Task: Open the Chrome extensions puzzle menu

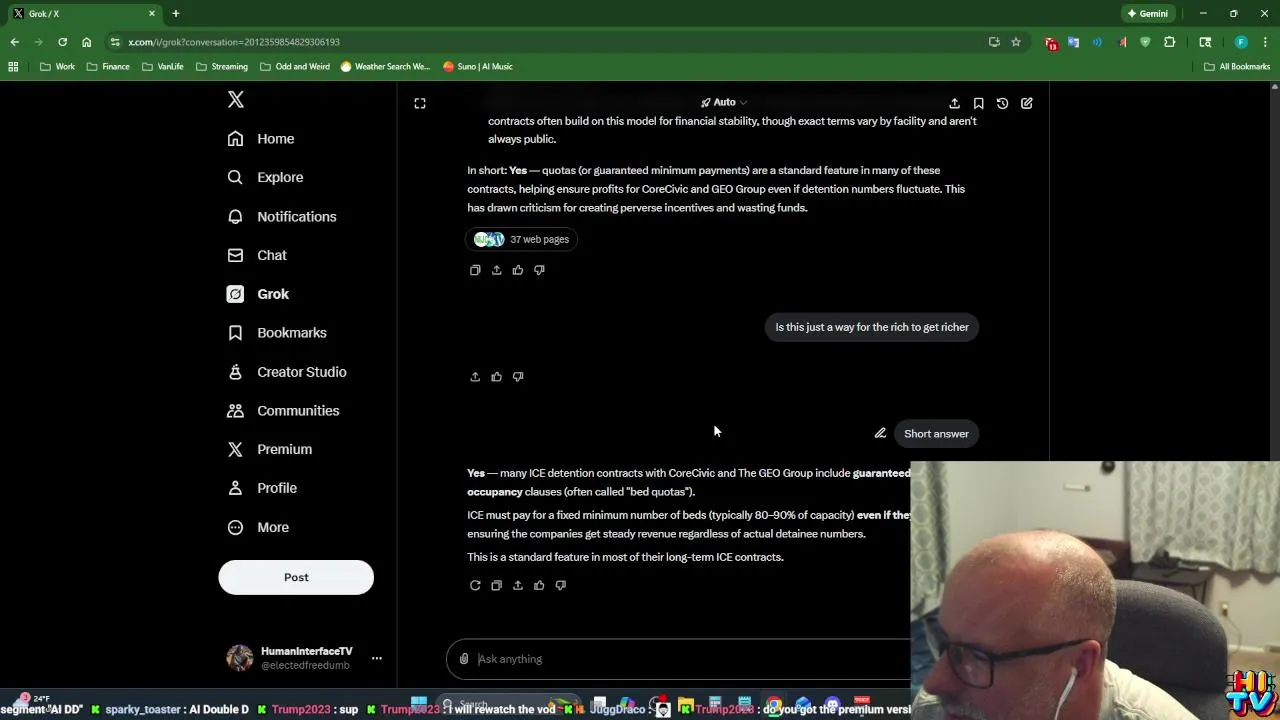Action: point(1169,42)
